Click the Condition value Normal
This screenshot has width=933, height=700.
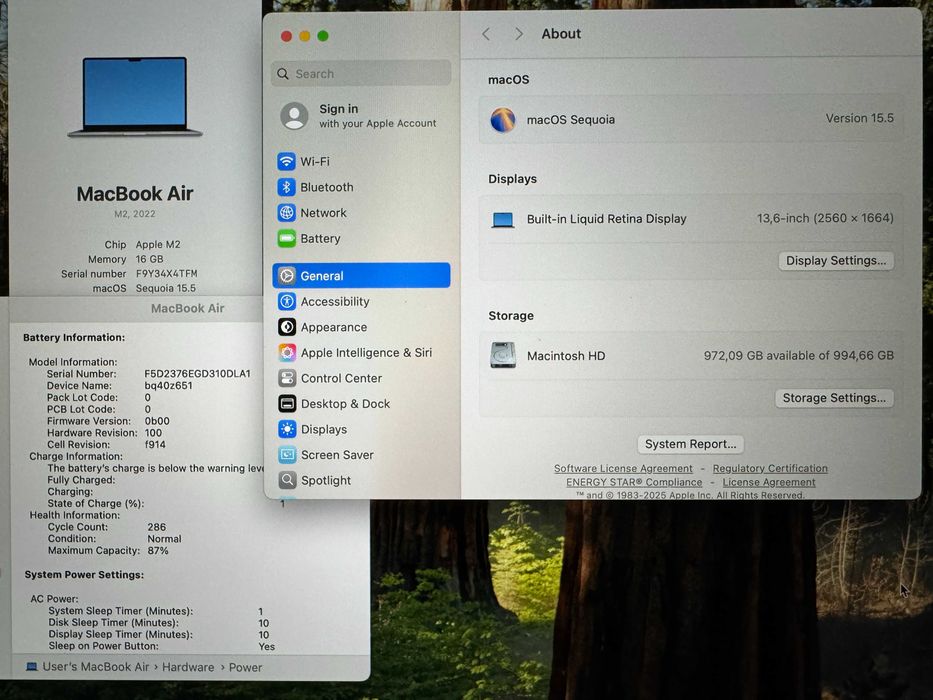(x=164, y=539)
